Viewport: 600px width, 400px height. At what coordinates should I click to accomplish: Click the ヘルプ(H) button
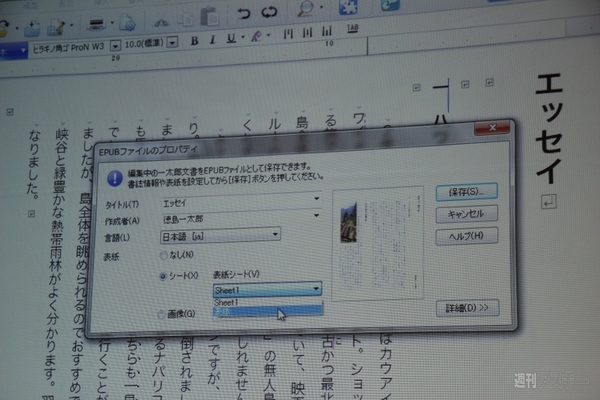point(467,236)
